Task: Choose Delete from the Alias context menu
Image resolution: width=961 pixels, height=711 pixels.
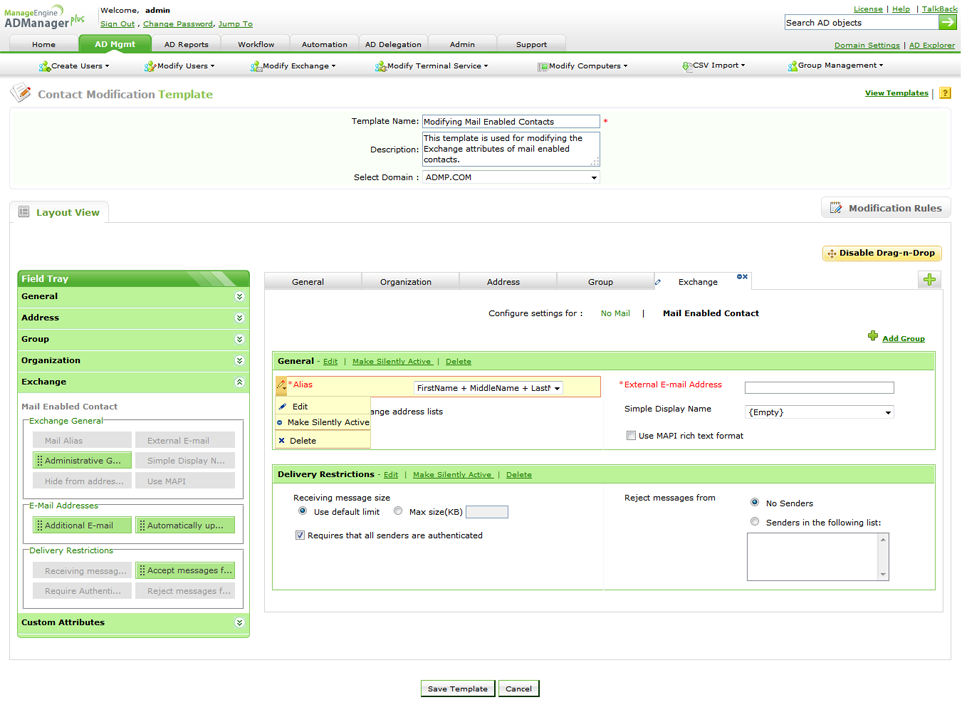Action: click(302, 441)
